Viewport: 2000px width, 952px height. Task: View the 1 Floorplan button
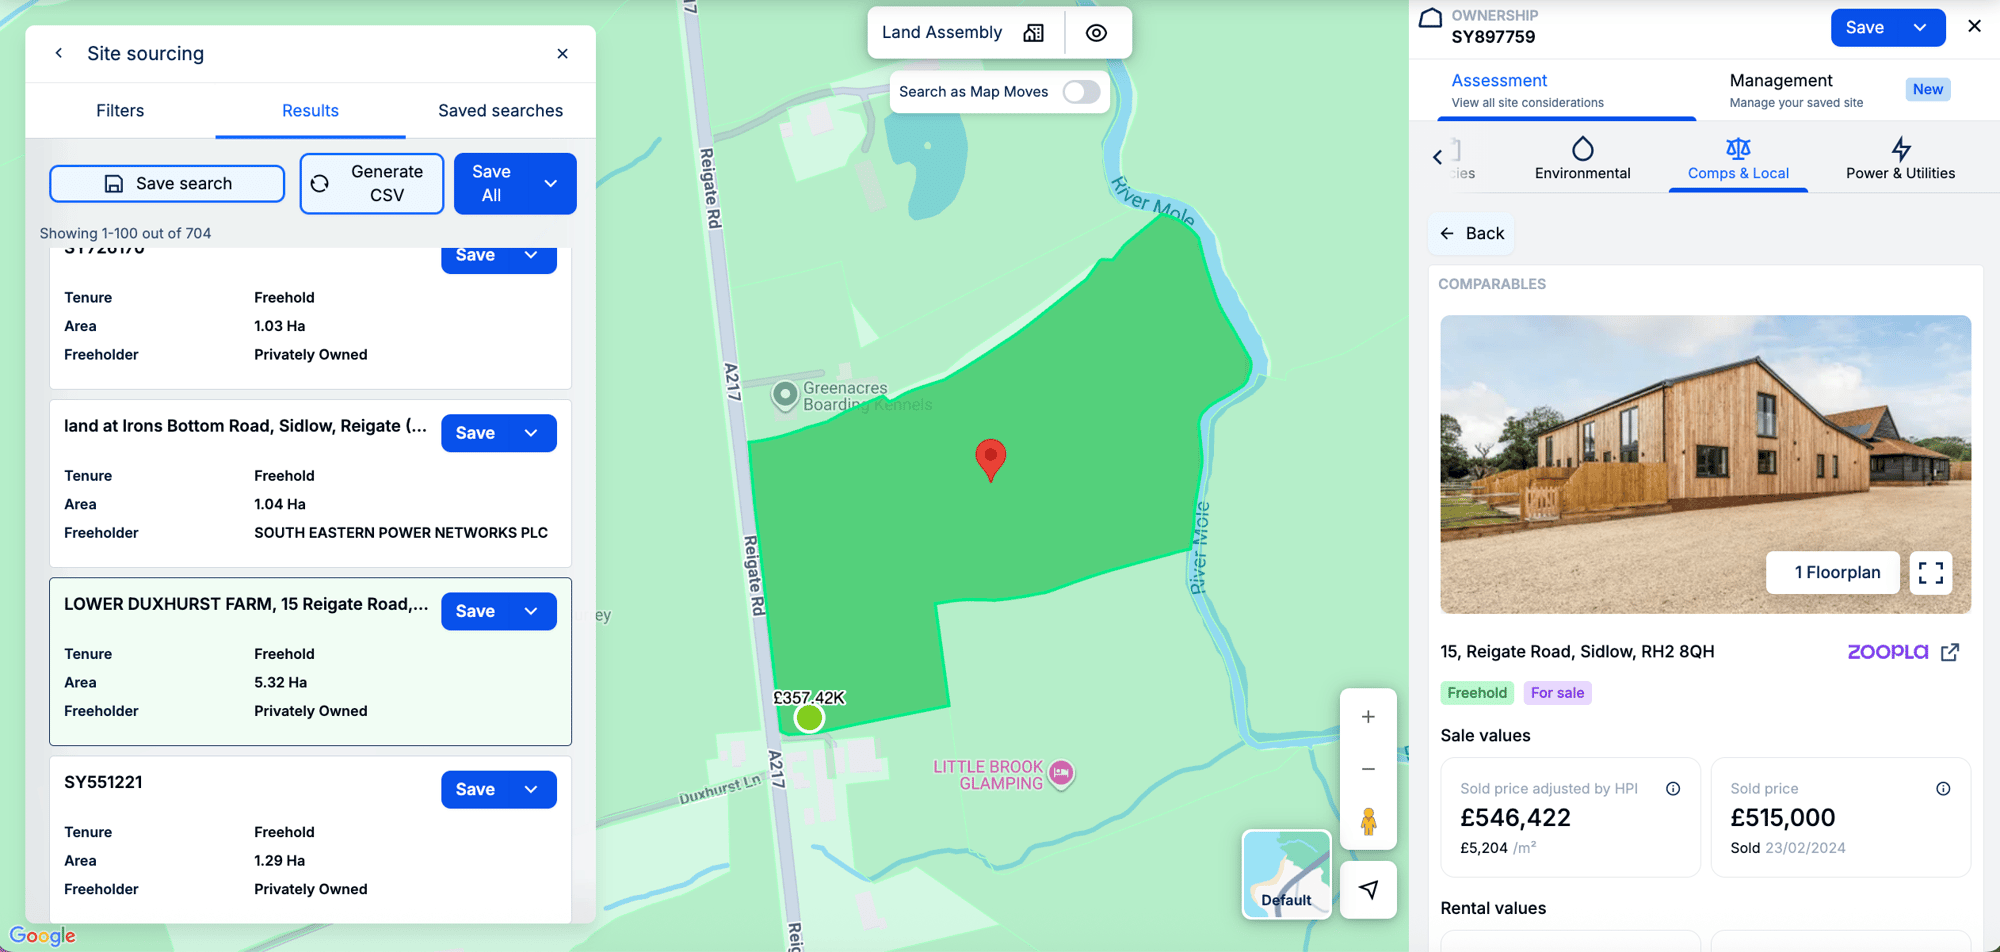pos(1832,572)
